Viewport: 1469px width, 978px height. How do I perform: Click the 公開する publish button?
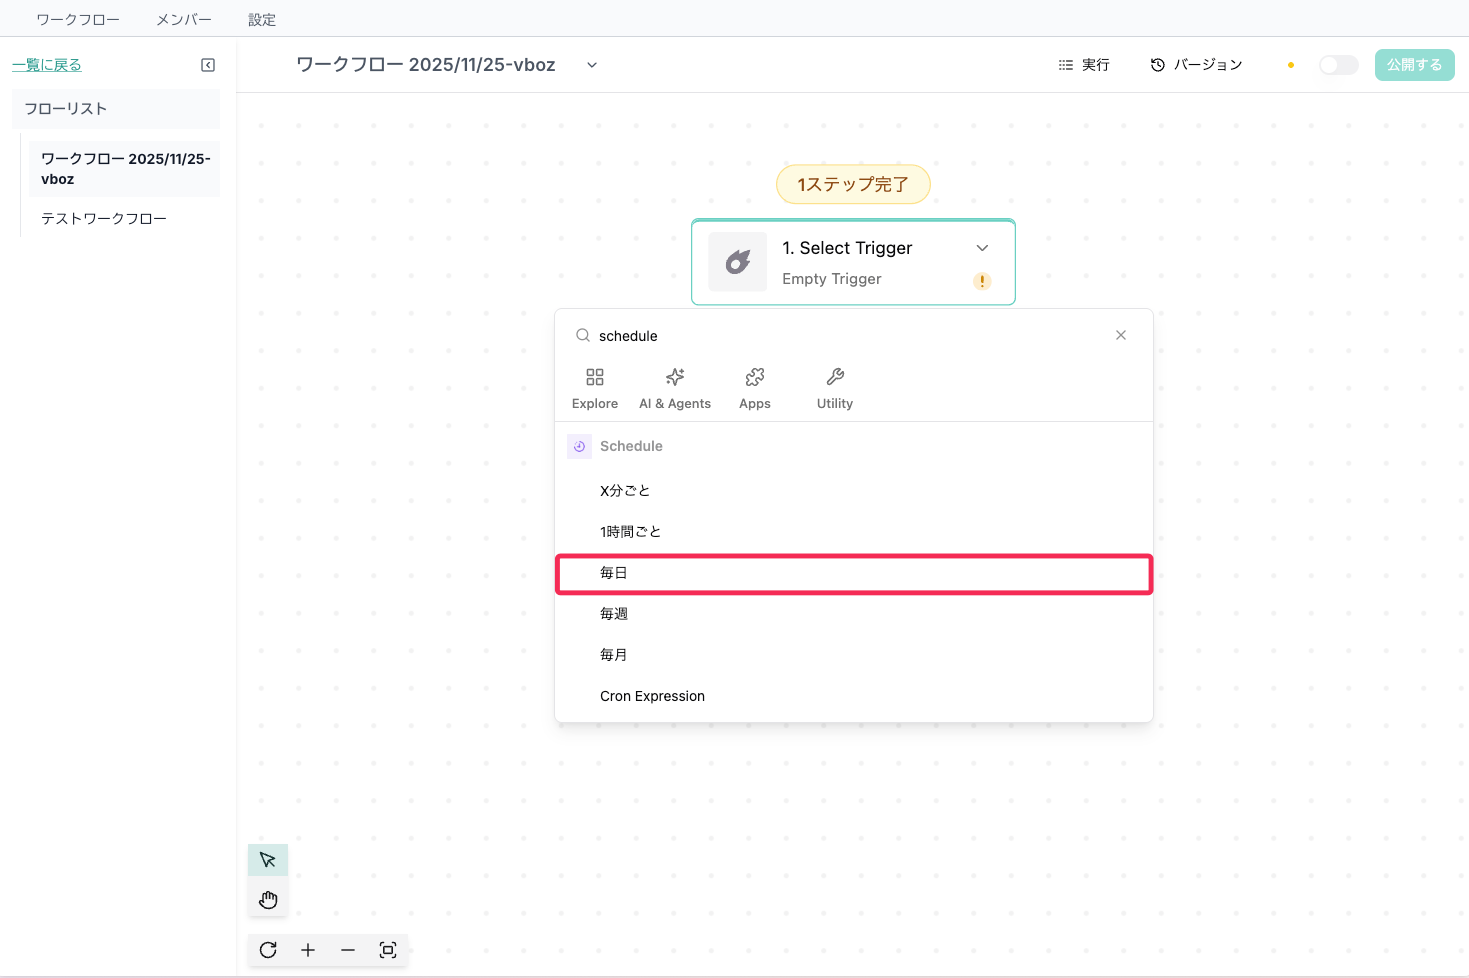[1415, 65]
